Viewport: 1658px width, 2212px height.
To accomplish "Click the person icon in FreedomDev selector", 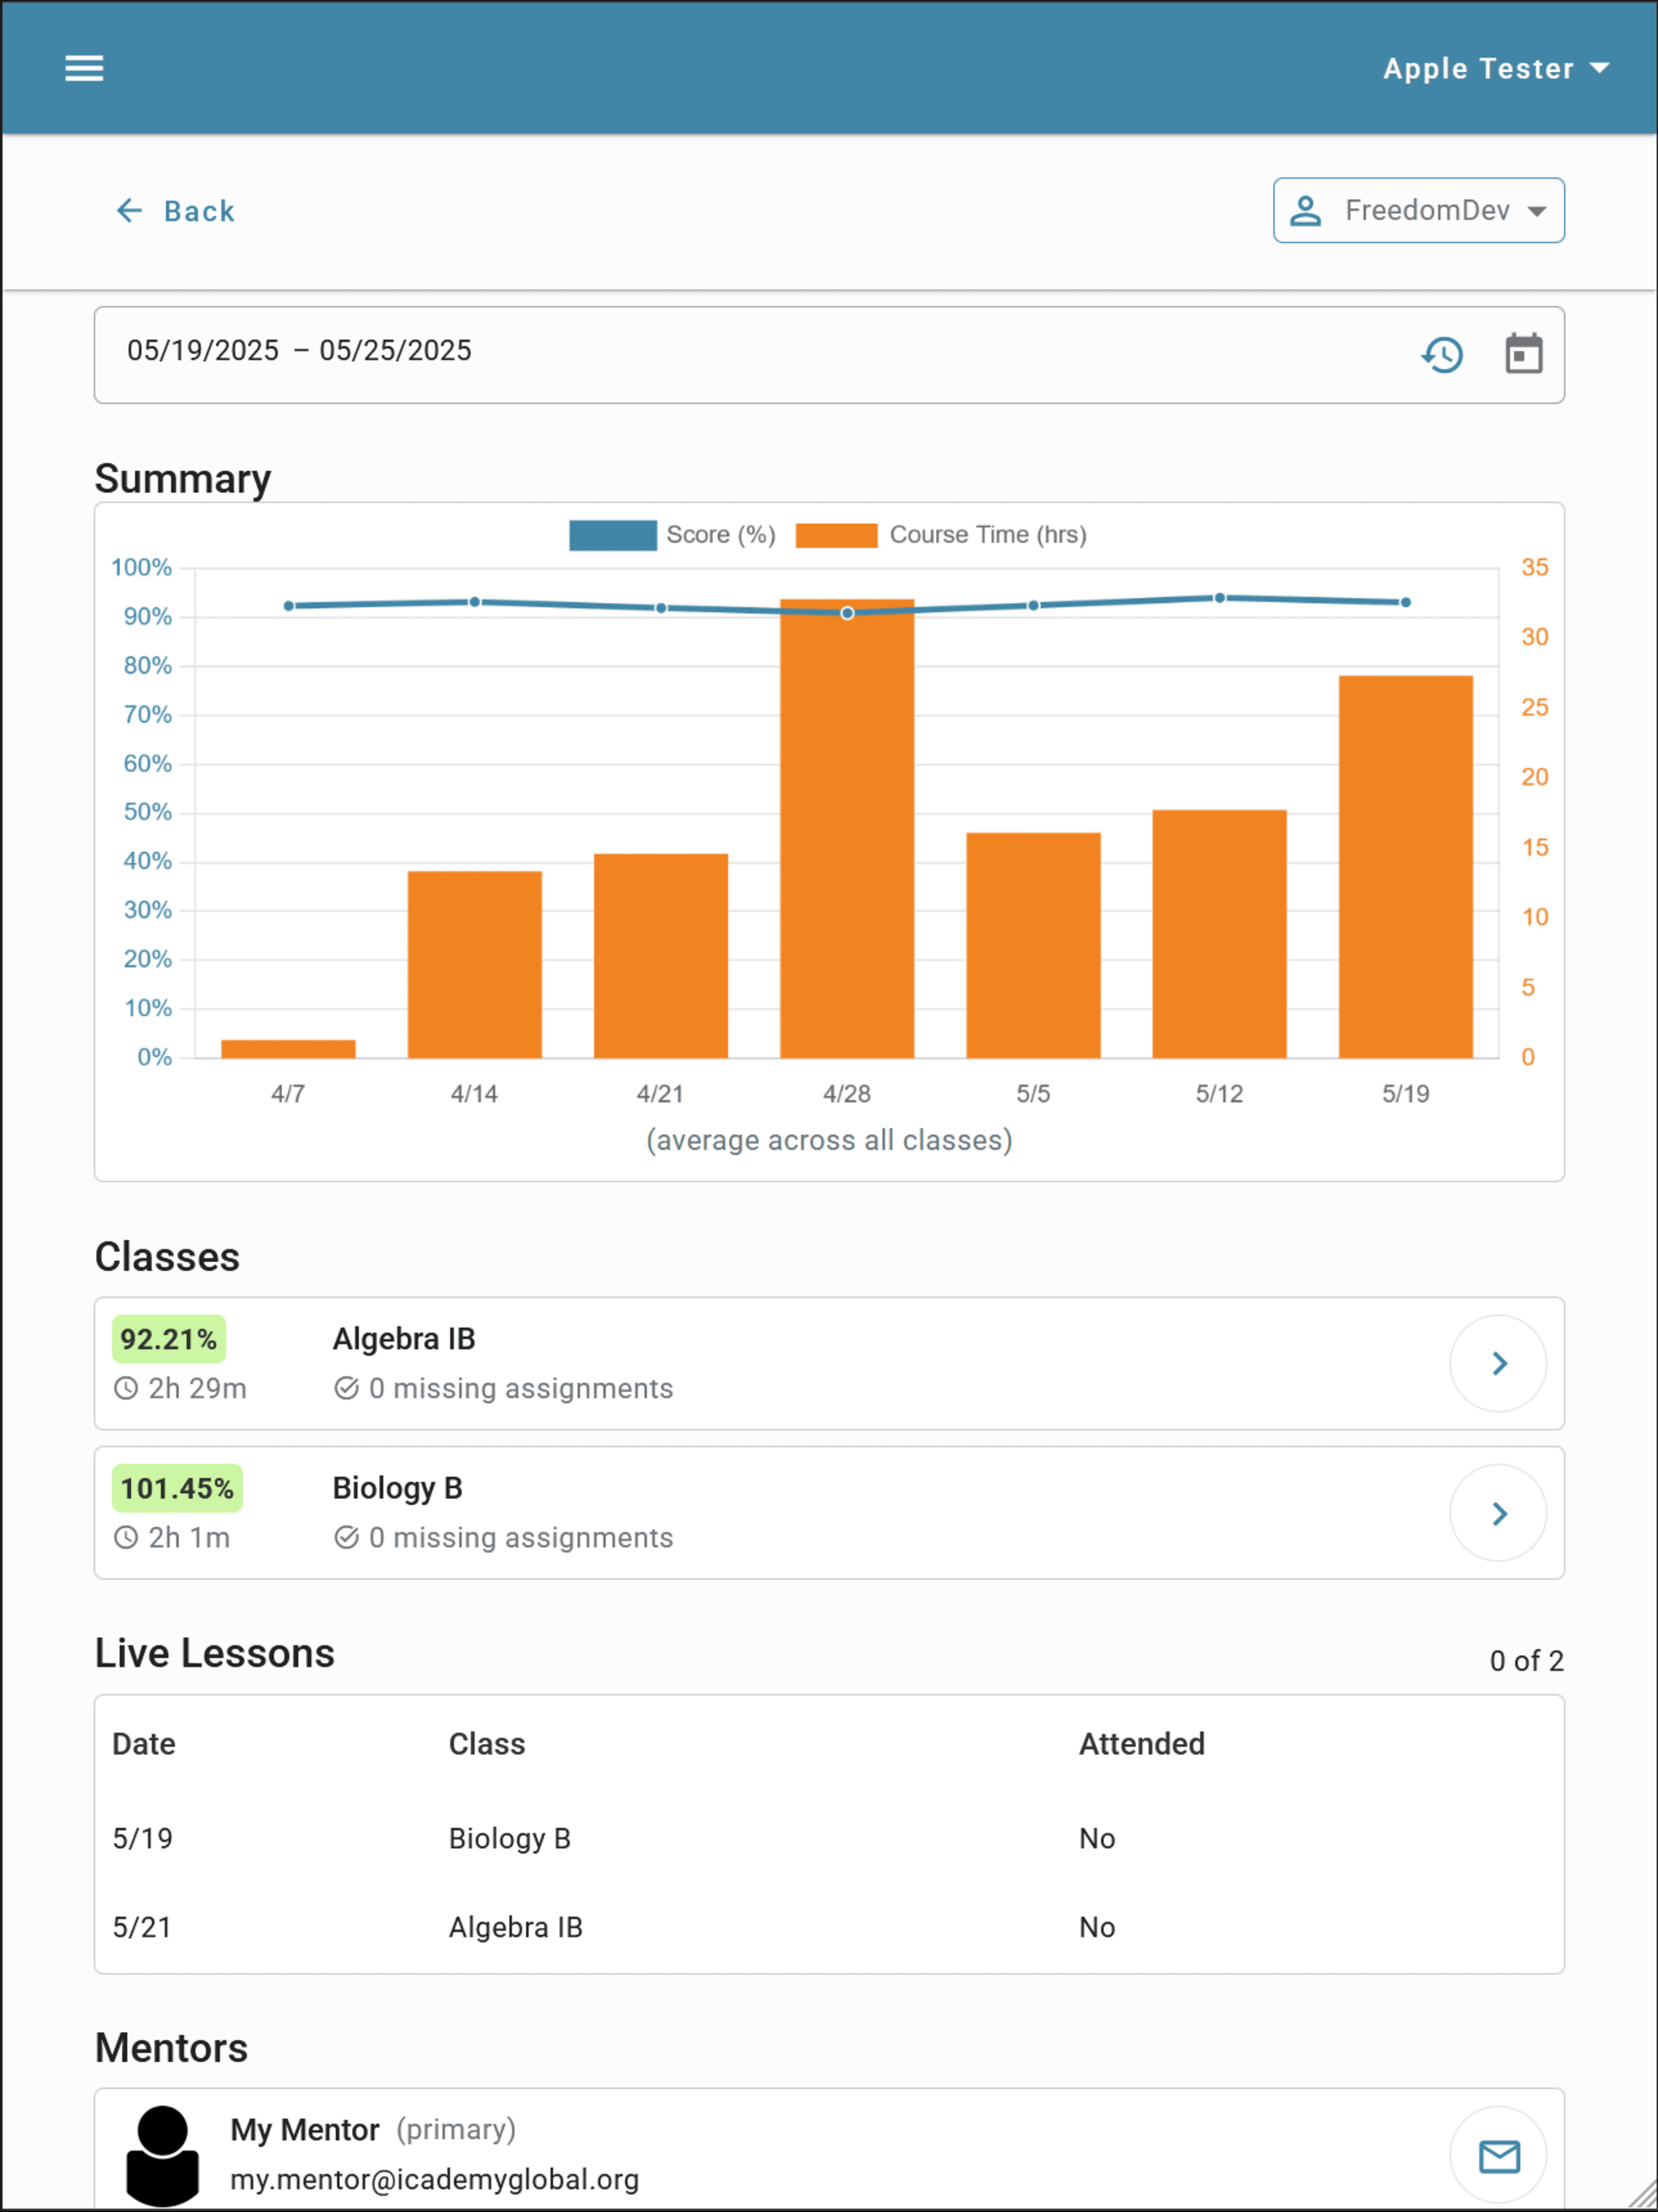I will pos(1305,211).
